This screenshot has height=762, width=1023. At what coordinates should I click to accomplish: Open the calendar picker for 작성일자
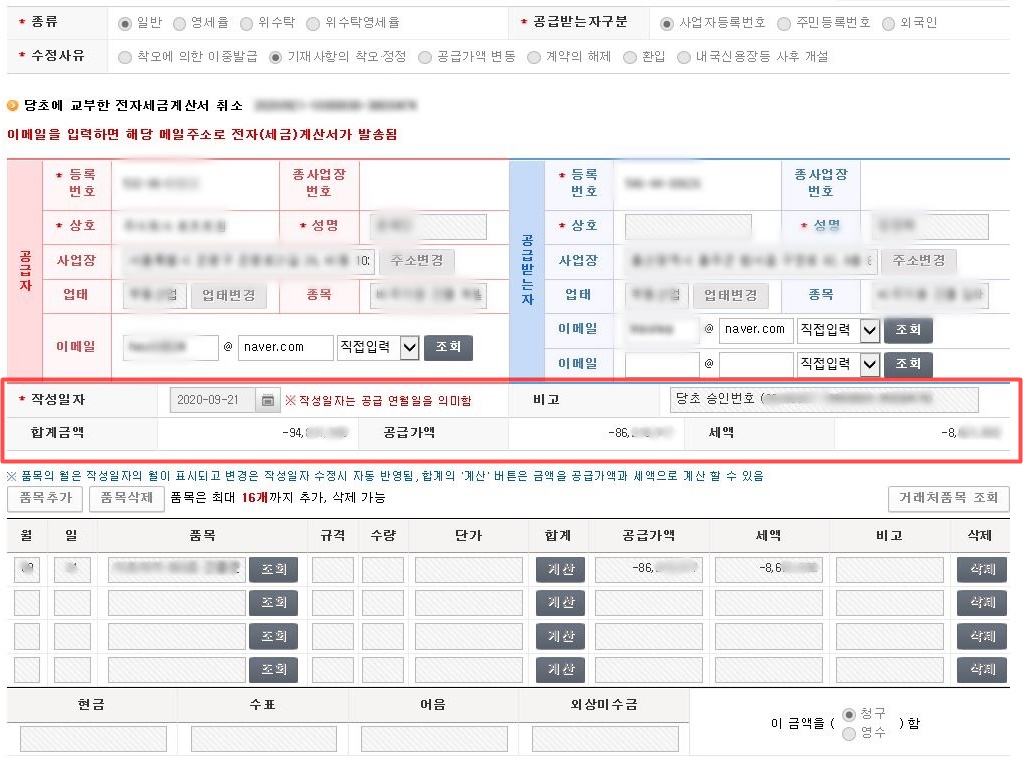[x=267, y=401]
